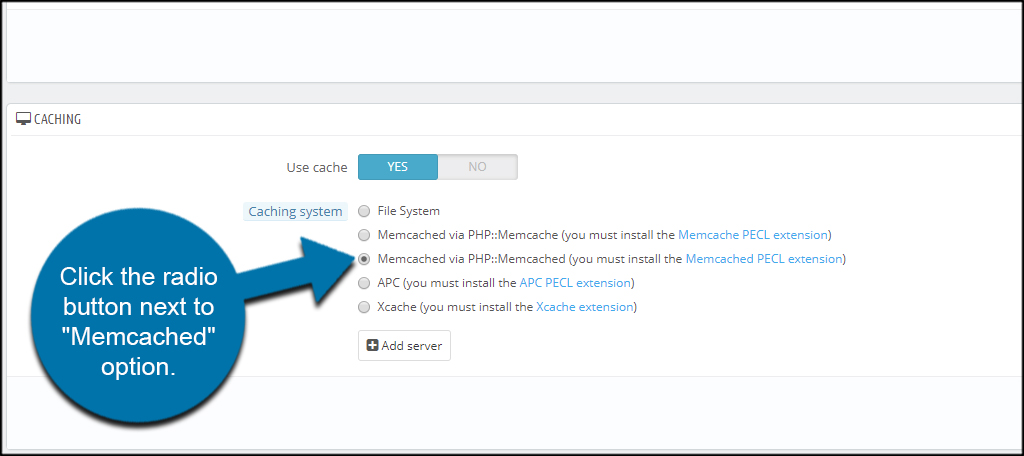The image size is (1024, 456).
Task: Click the Caching system field label
Action: pos(295,211)
